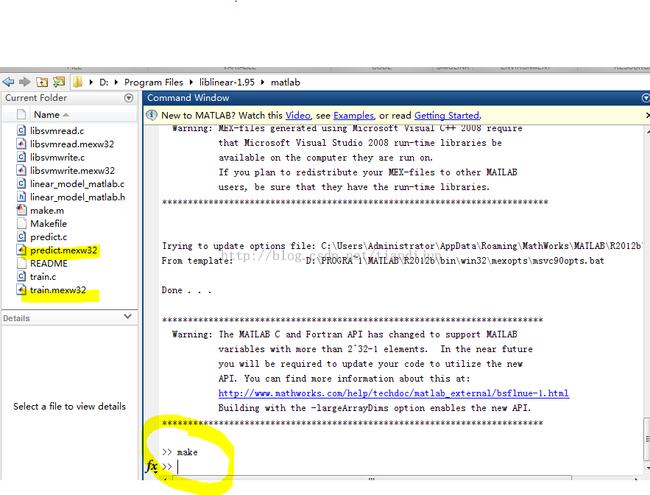This screenshot has width=650, height=495.
Task: Click the predict.mexw32 MEX icon
Action: click(x=21, y=250)
